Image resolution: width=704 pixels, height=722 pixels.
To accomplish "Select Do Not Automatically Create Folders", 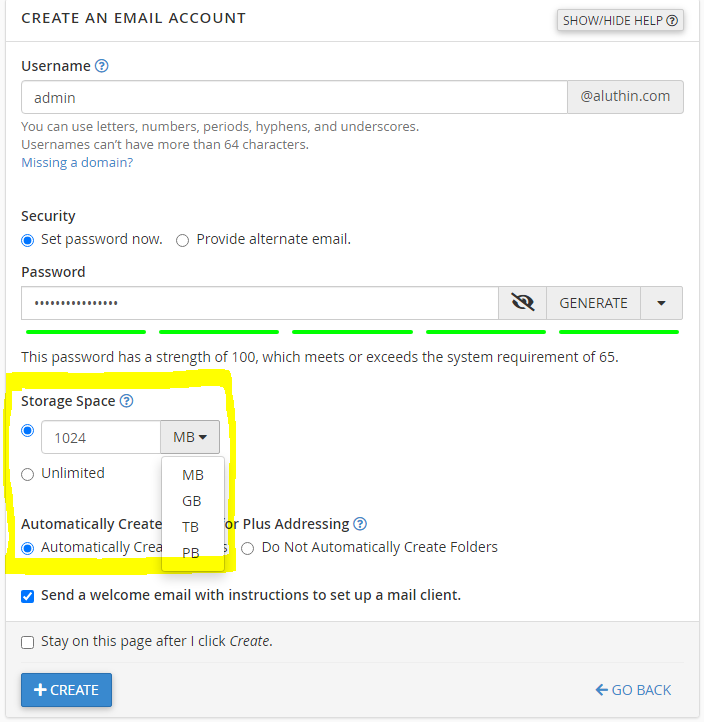I will (x=248, y=548).
